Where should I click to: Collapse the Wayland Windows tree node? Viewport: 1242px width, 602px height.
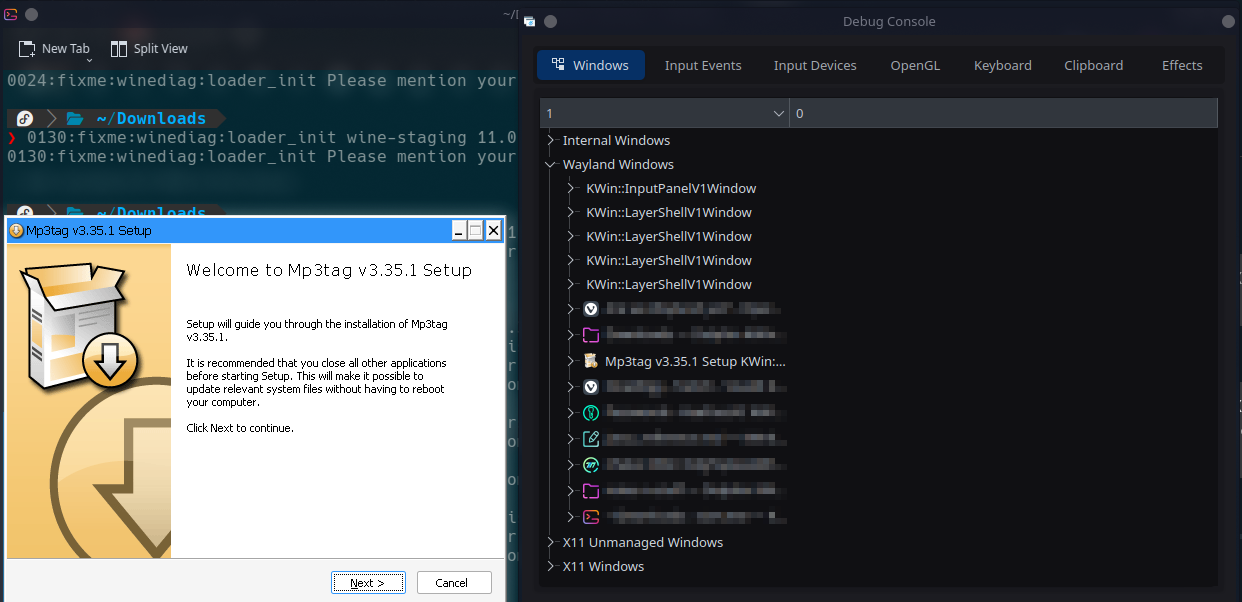[550, 164]
